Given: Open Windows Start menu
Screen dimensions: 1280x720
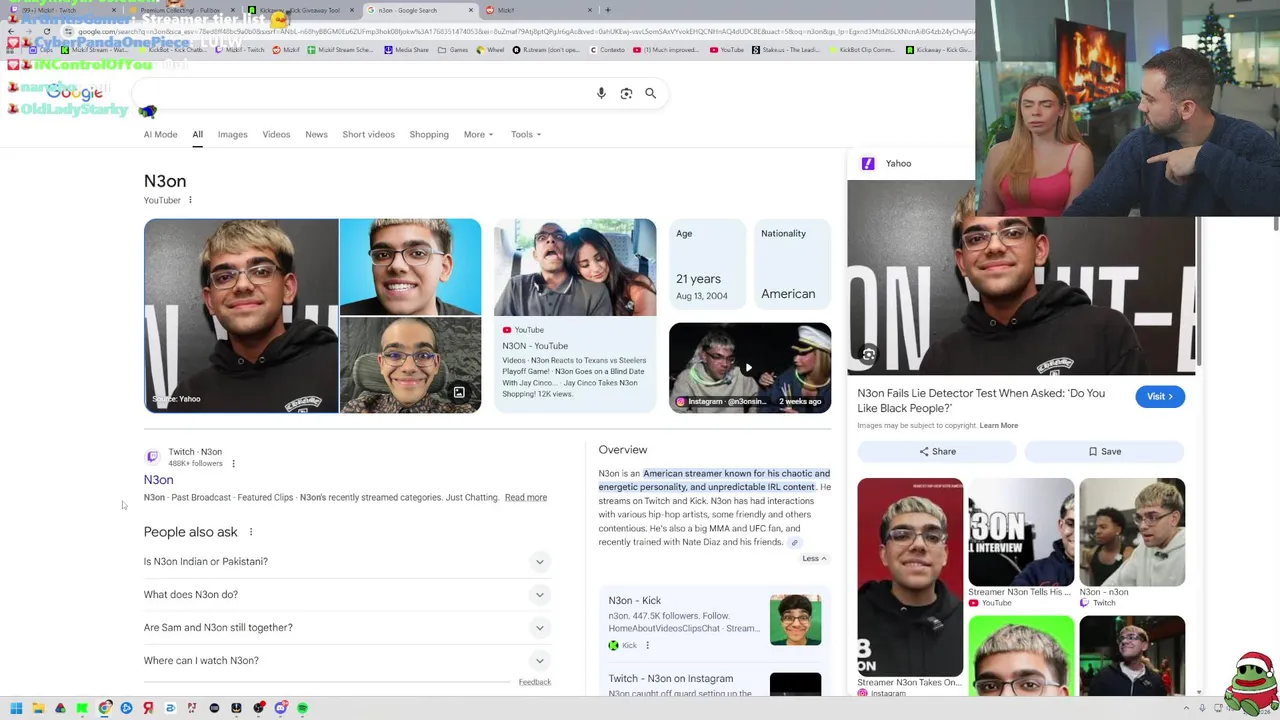Looking at the screenshot, I should [x=16, y=708].
